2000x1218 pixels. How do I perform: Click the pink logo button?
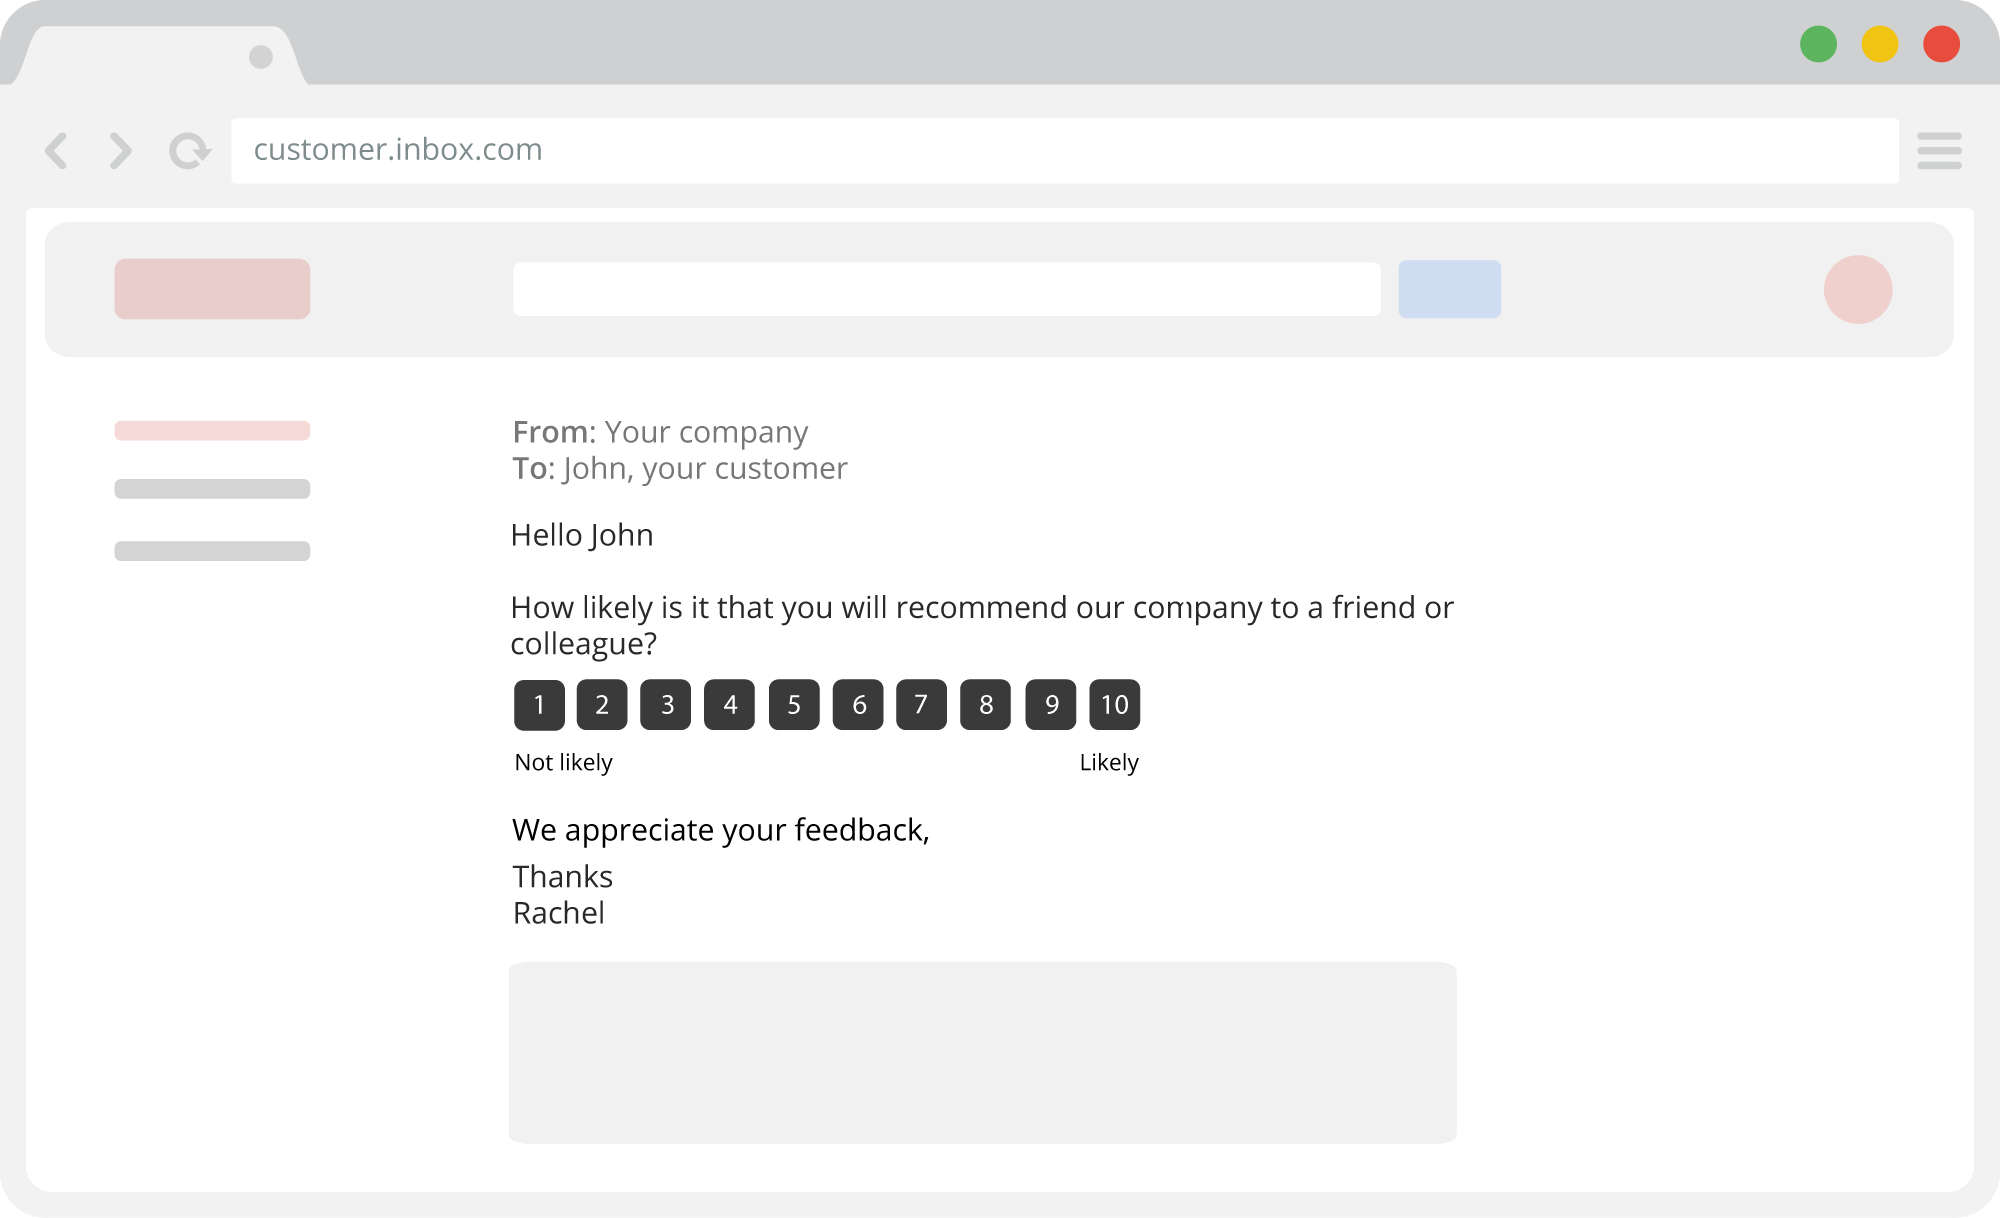(212, 289)
